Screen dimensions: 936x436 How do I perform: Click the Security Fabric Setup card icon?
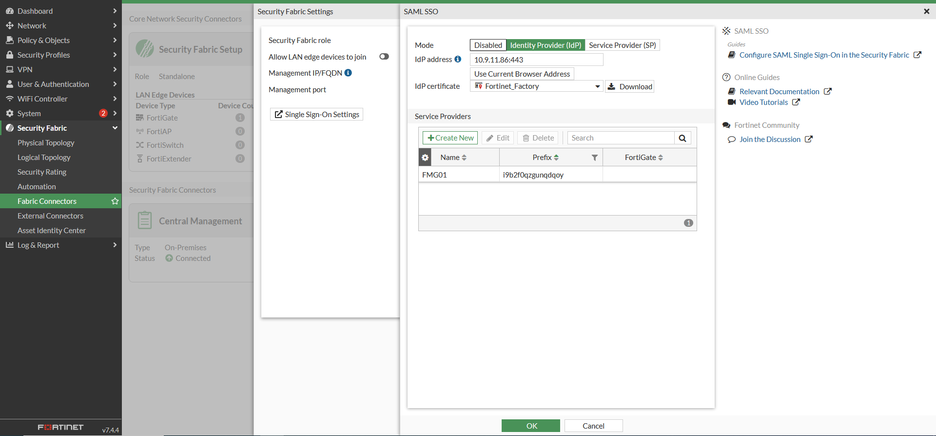pos(144,49)
